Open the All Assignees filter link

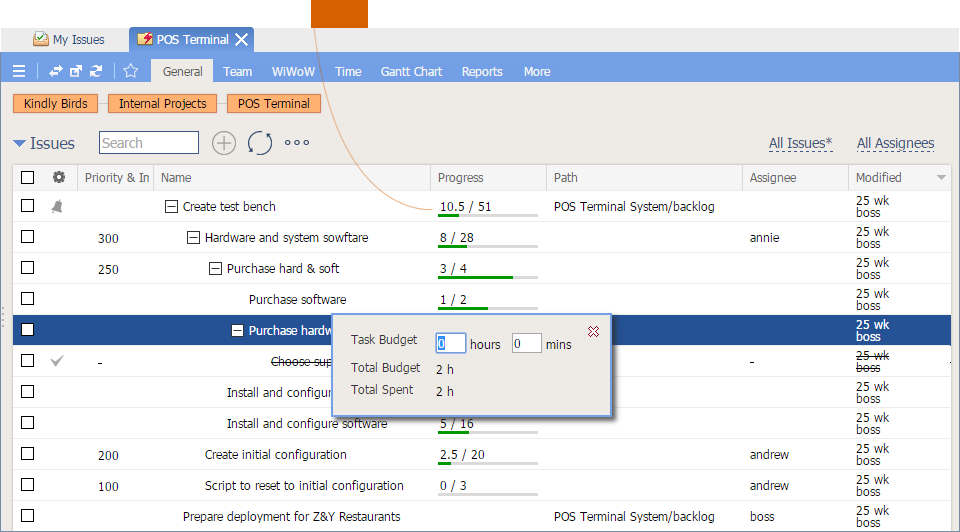895,144
